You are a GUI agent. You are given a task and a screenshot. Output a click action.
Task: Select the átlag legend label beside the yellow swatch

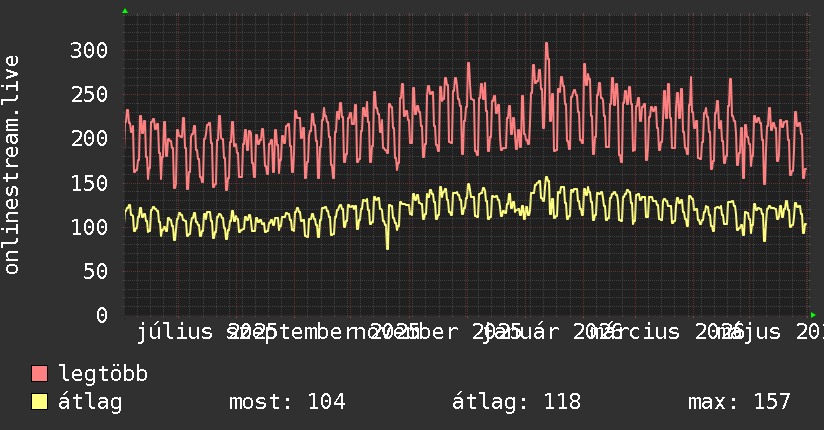pos(90,402)
